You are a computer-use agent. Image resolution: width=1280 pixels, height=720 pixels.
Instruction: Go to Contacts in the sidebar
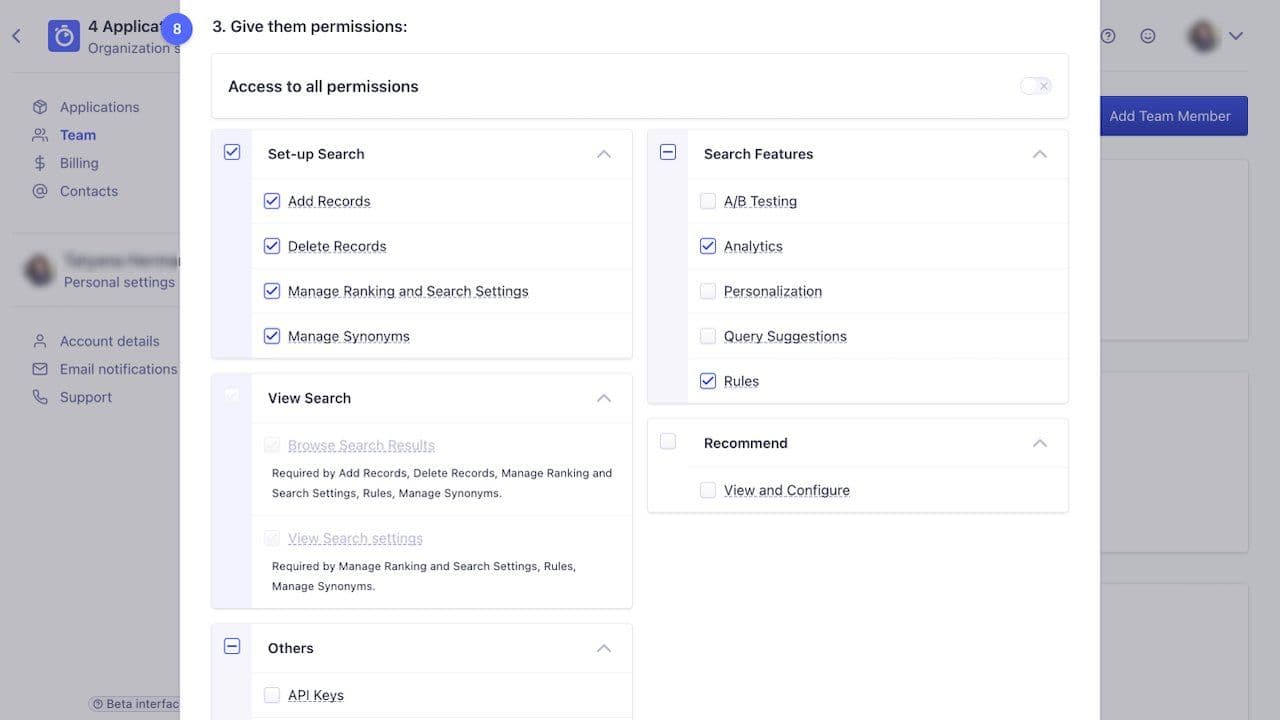tap(89, 191)
